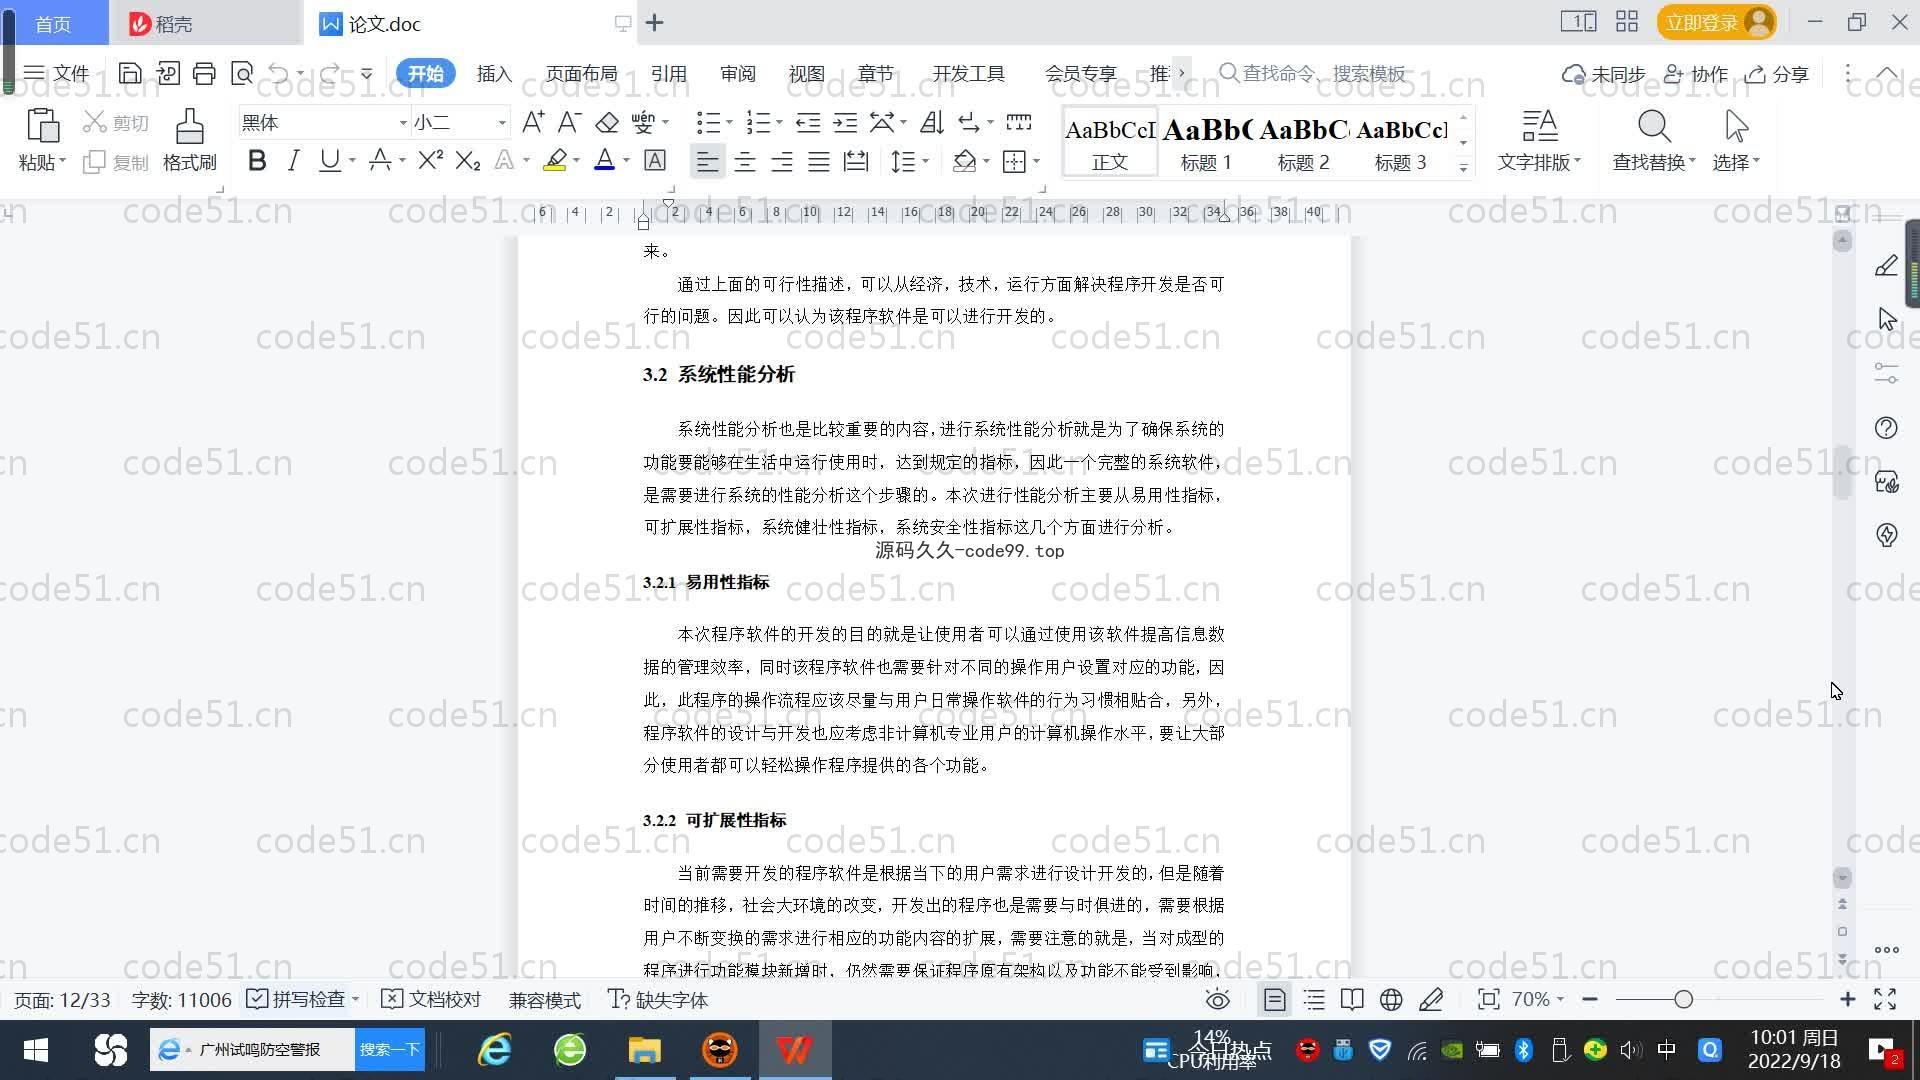Expand numbered list style dropdown
Viewport: 1920px width, 1080px height.
tap(779, 123)
